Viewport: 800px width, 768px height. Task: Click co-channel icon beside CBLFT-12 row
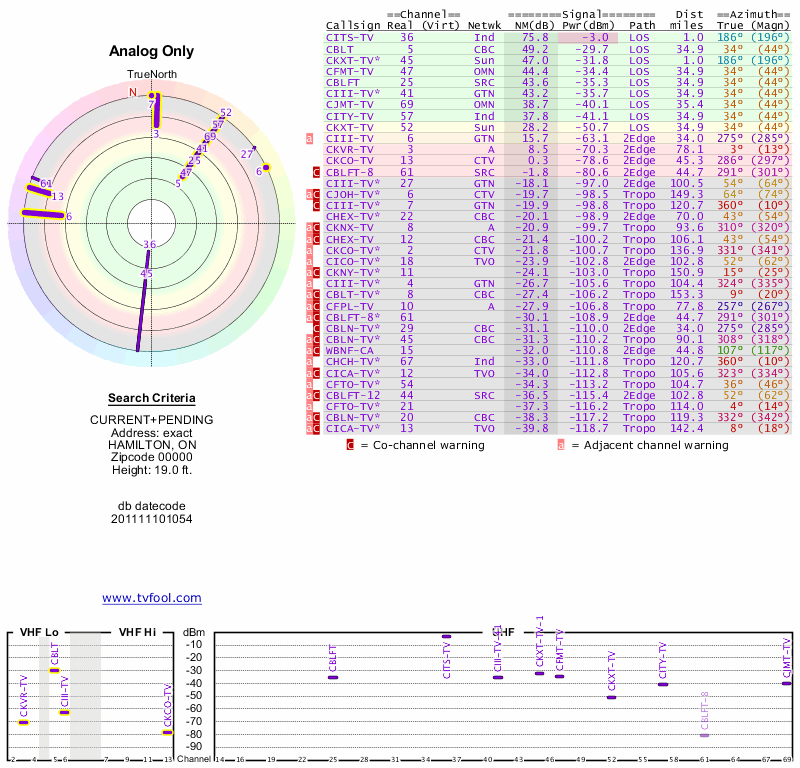(316, 396)
